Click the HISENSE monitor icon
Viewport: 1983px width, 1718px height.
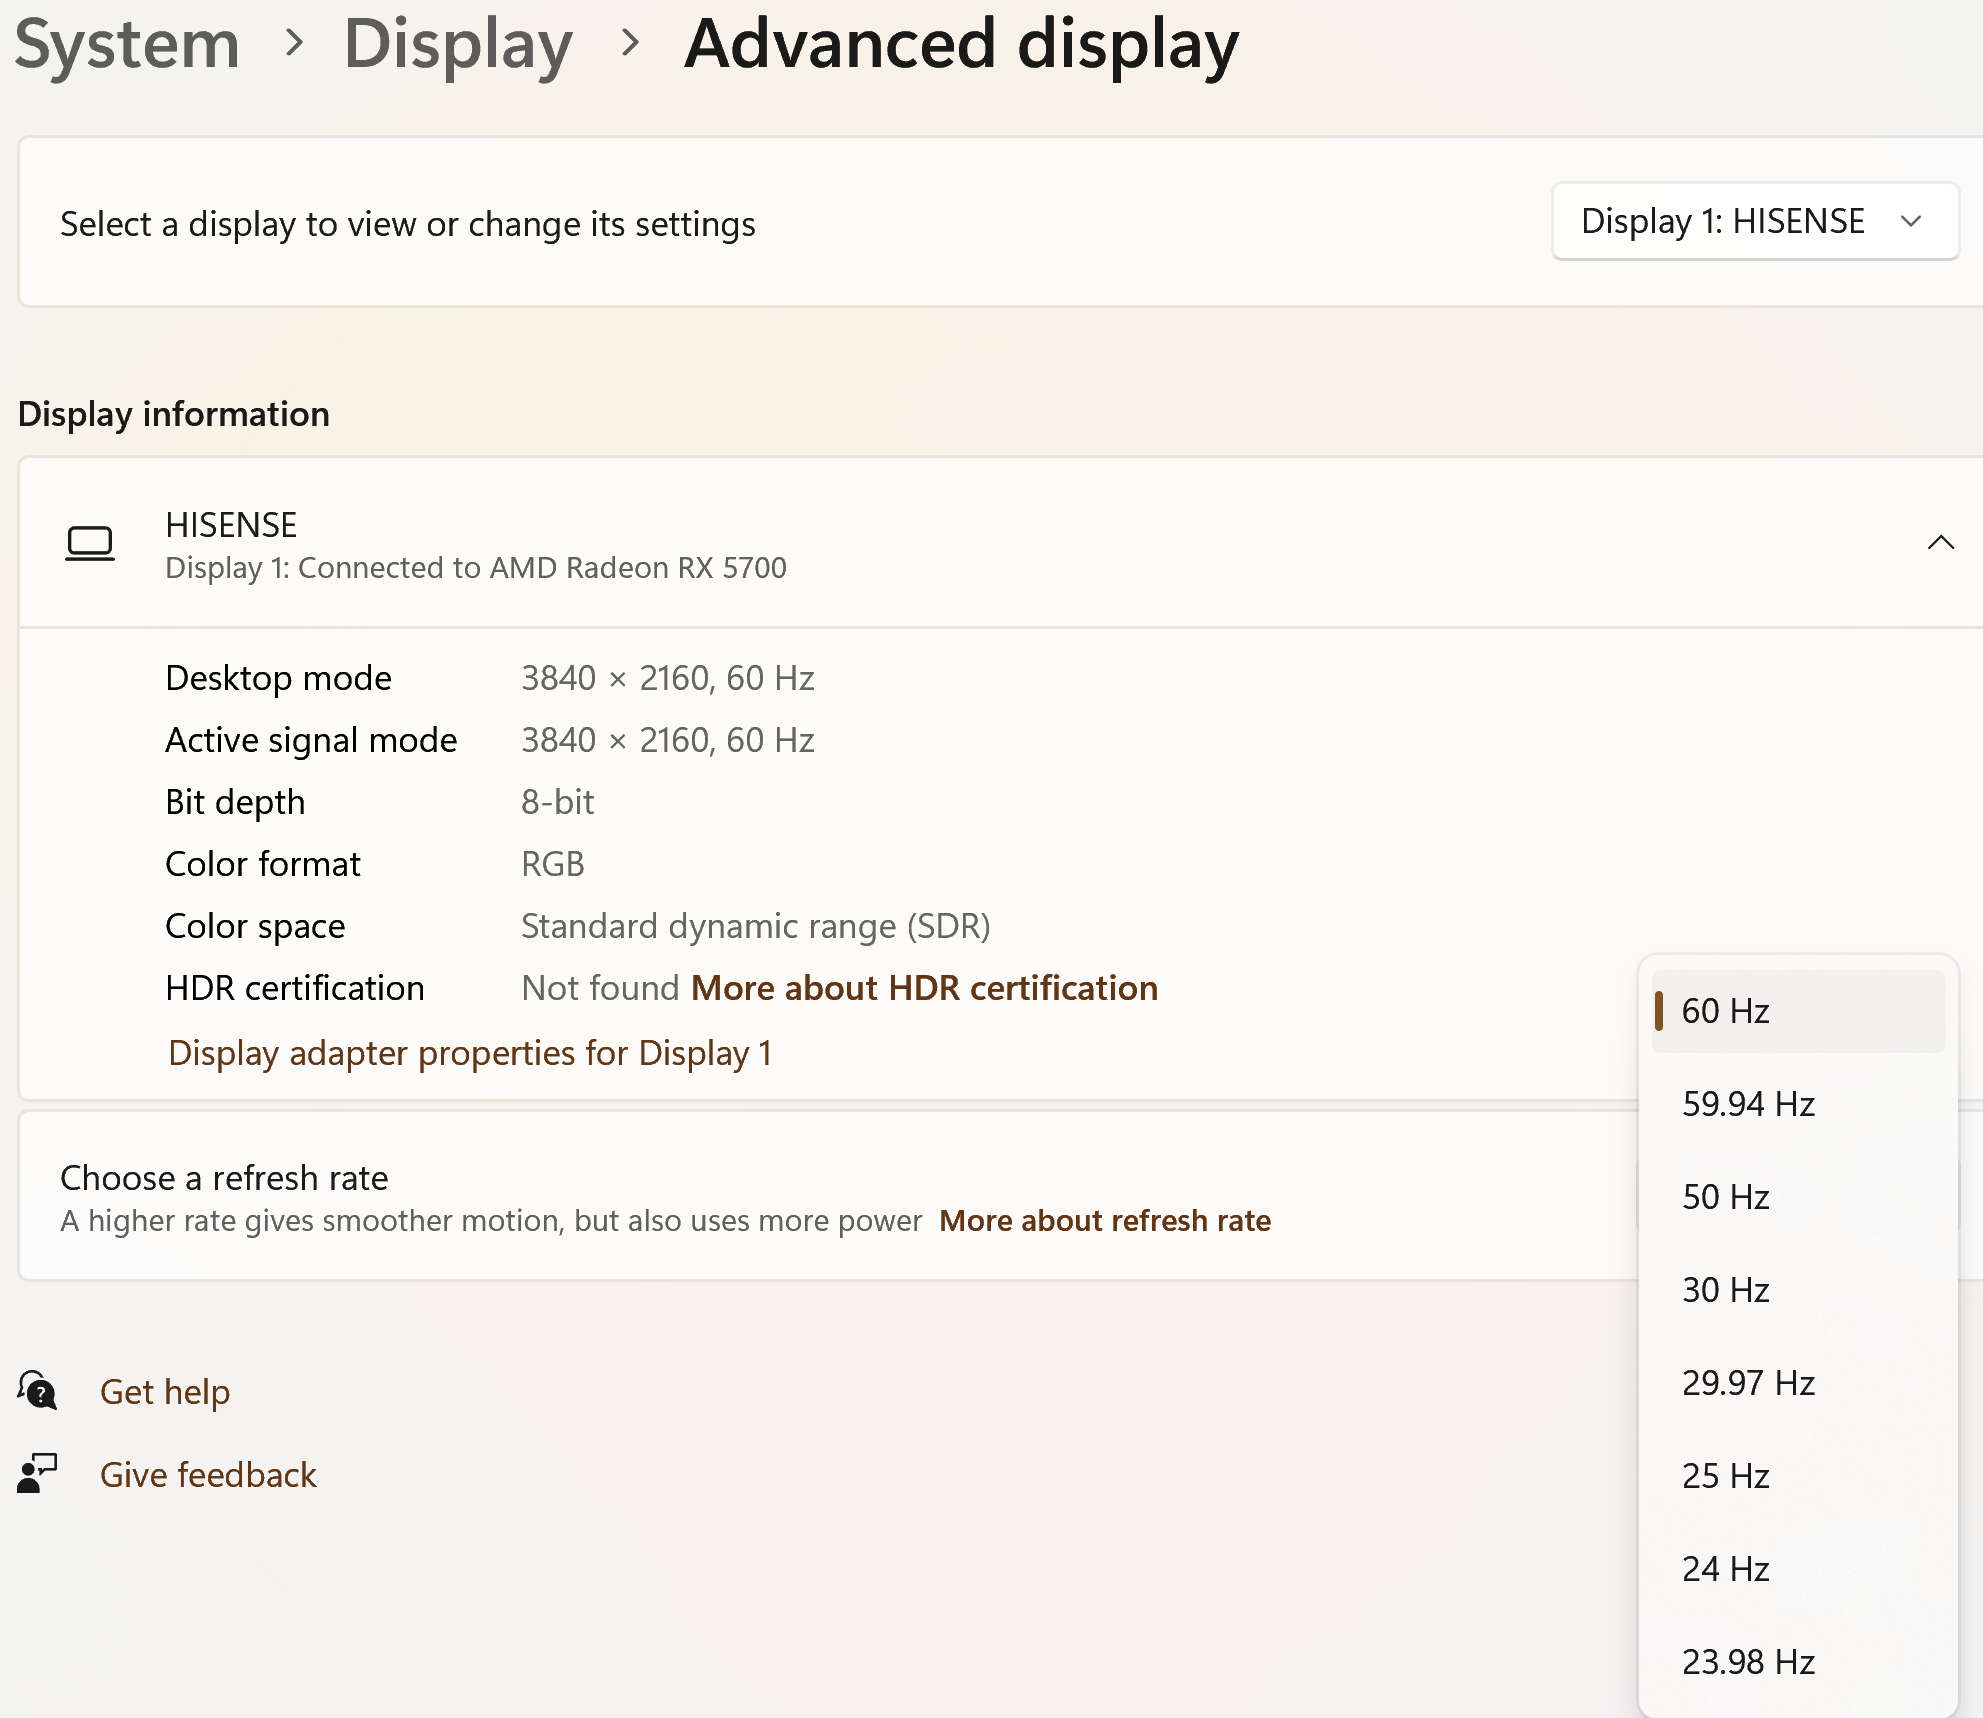click(91, 542)
